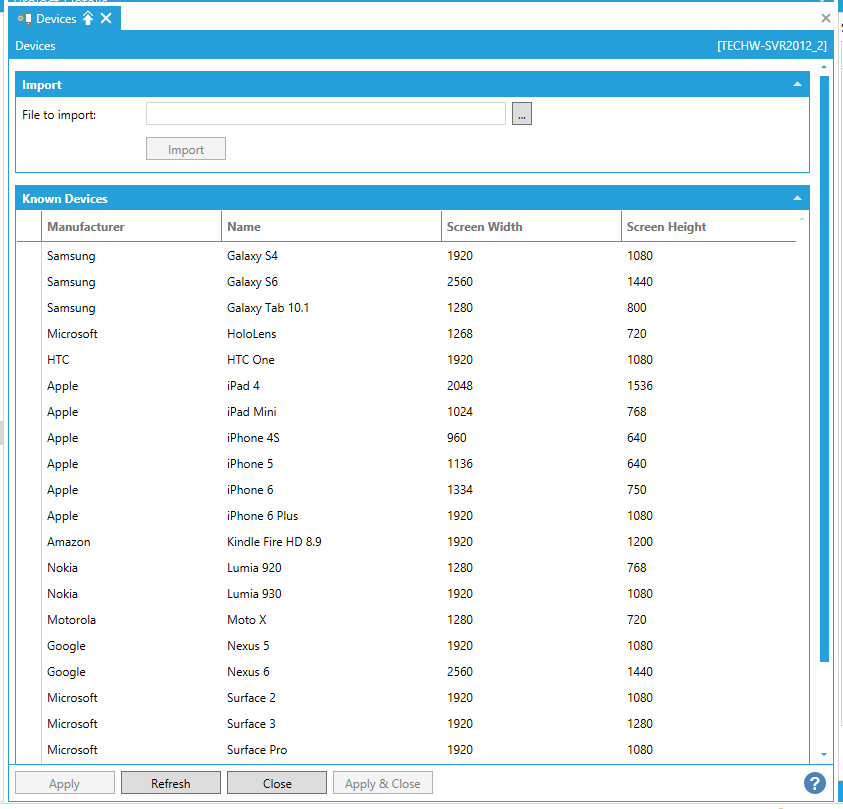Select the Devices tab label

pos(56,19)
